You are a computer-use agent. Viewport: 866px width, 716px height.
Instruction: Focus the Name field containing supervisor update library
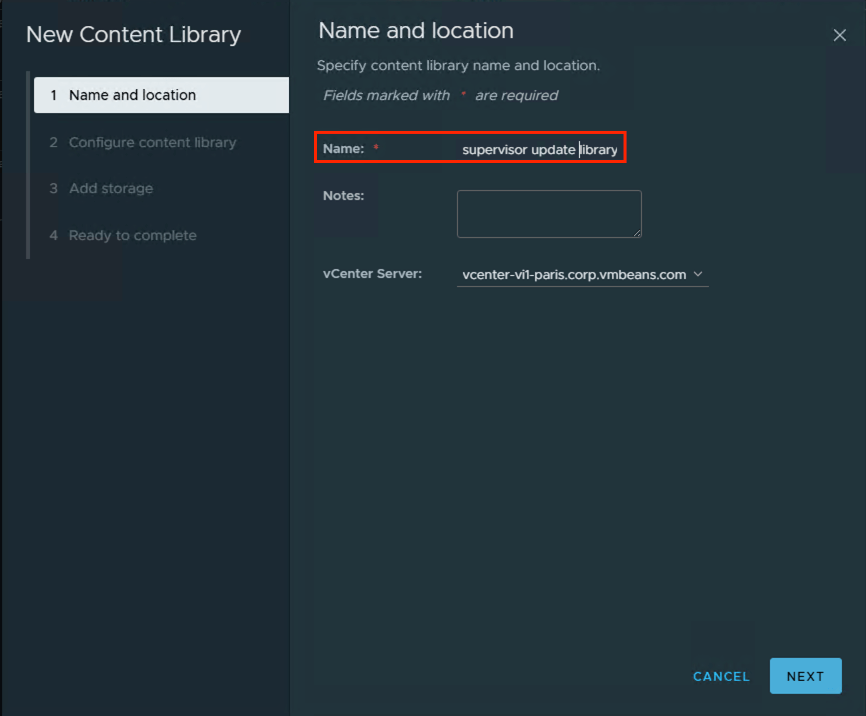tap(539, 150)
